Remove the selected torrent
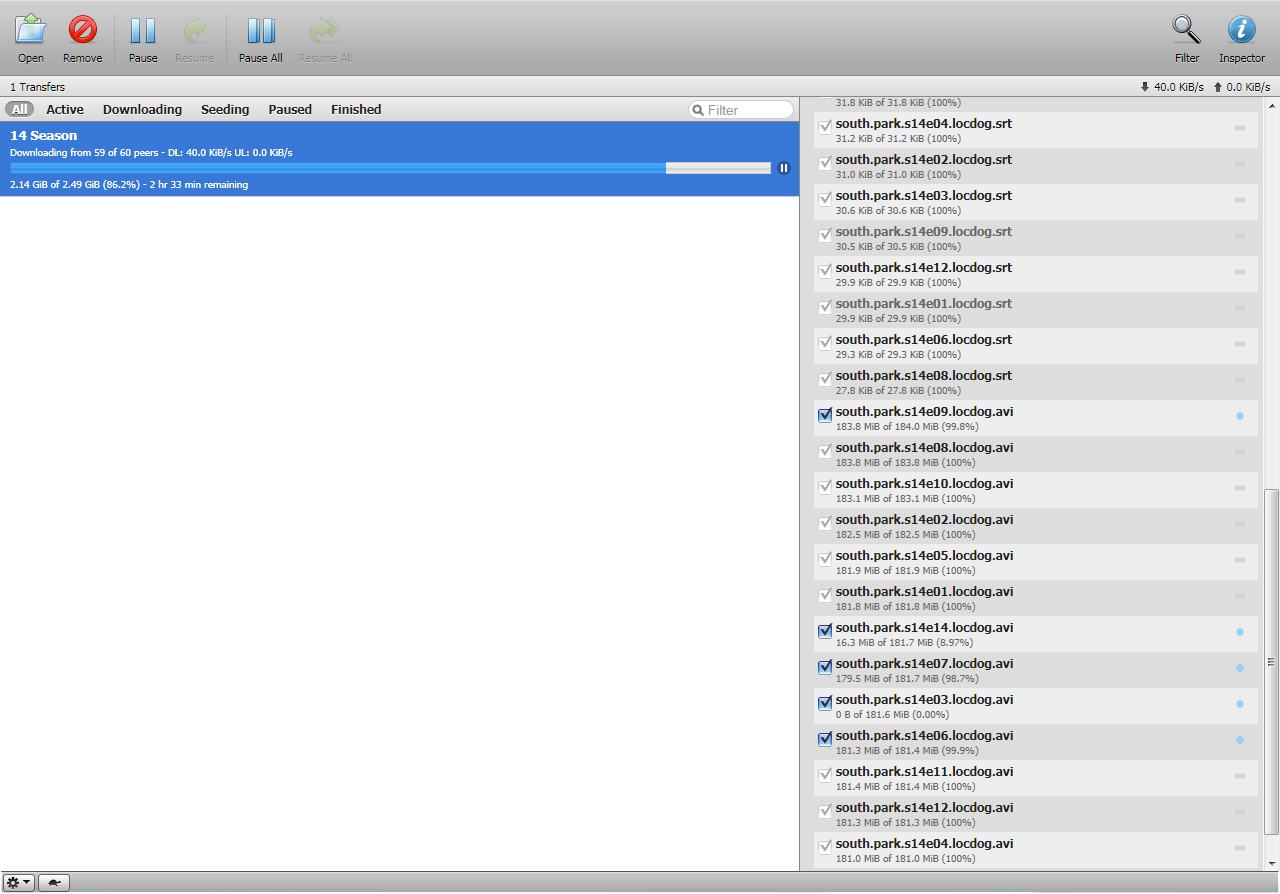Viewport: 1280px width, 894px height. (x=82, y=38)
